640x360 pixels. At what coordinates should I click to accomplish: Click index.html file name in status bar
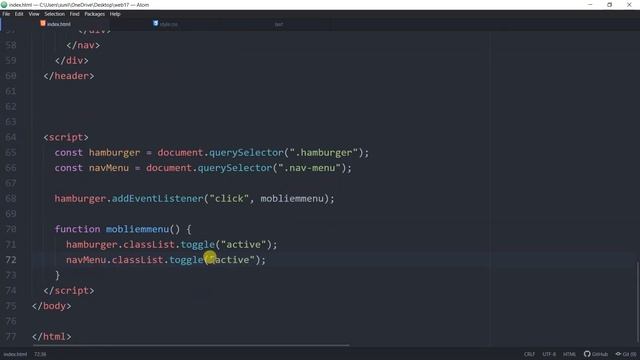pos(16,354)
